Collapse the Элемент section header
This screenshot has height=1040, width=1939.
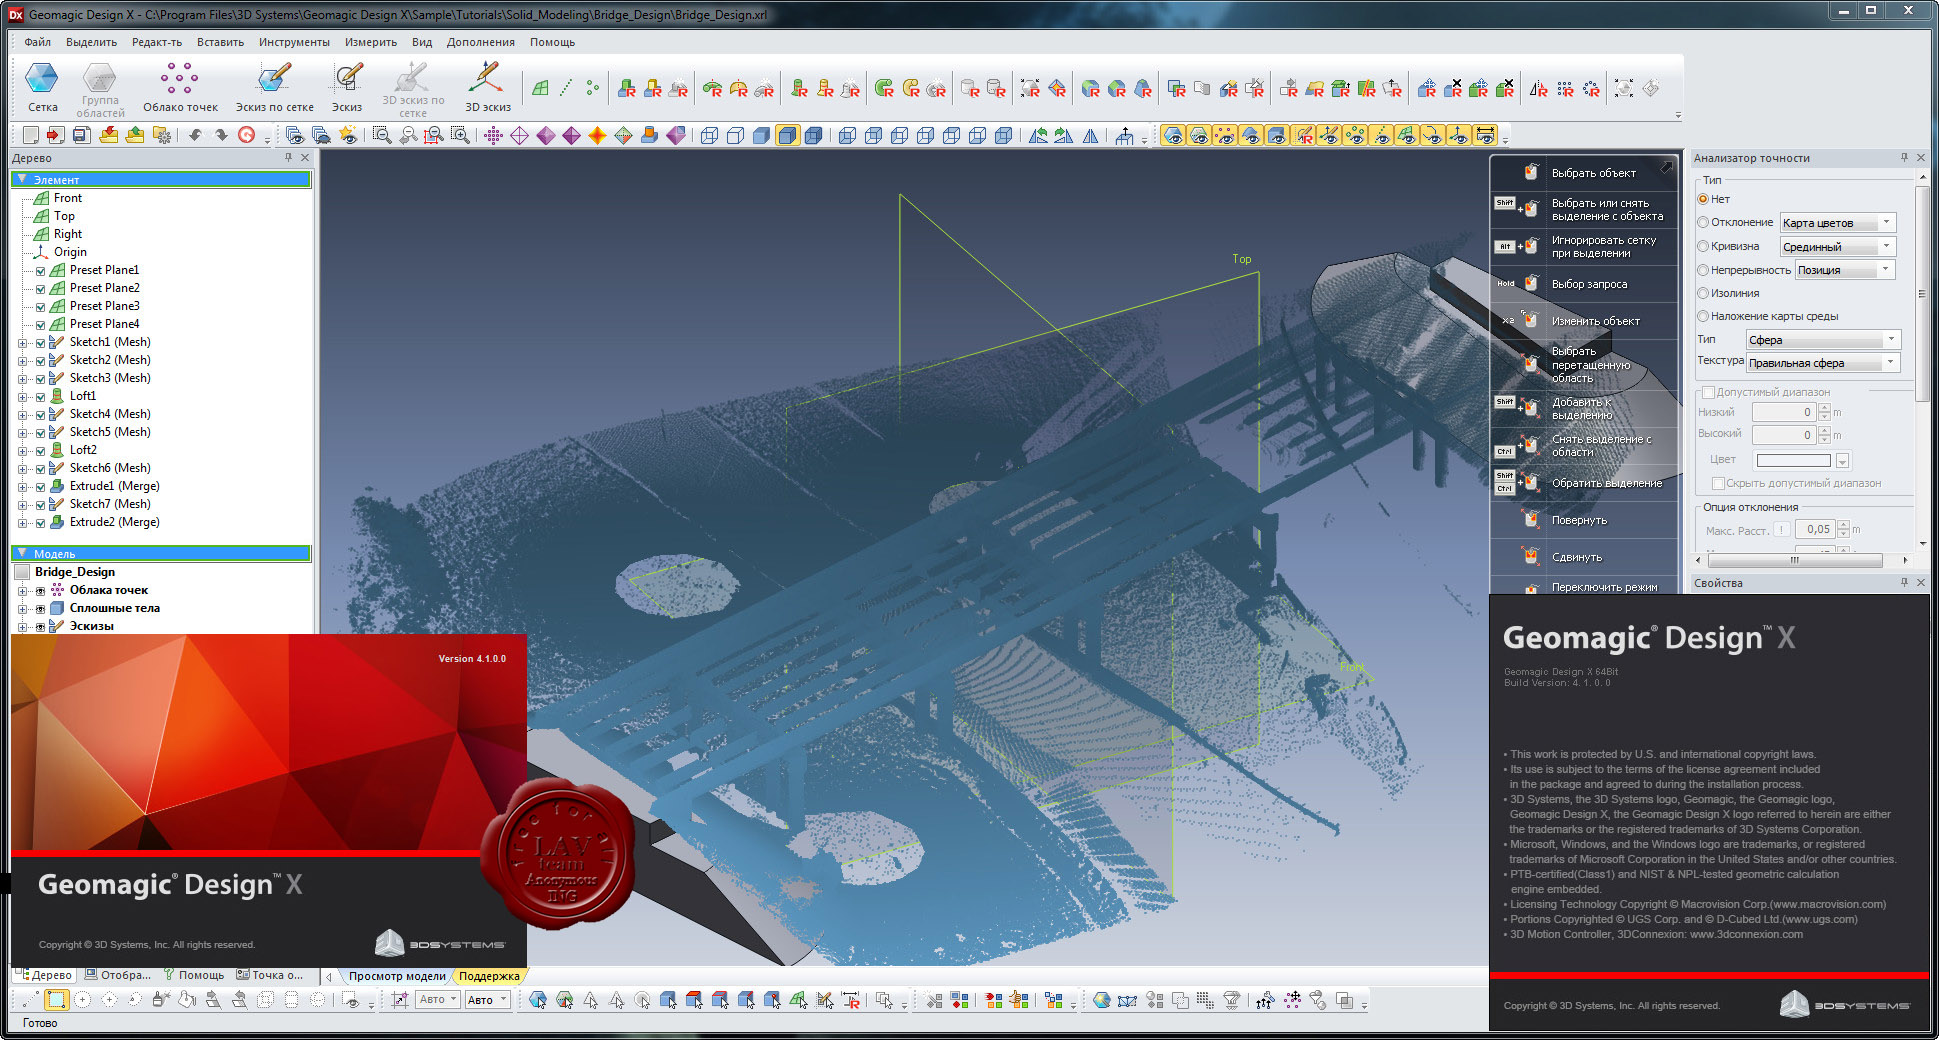click(x=160, y=180)
